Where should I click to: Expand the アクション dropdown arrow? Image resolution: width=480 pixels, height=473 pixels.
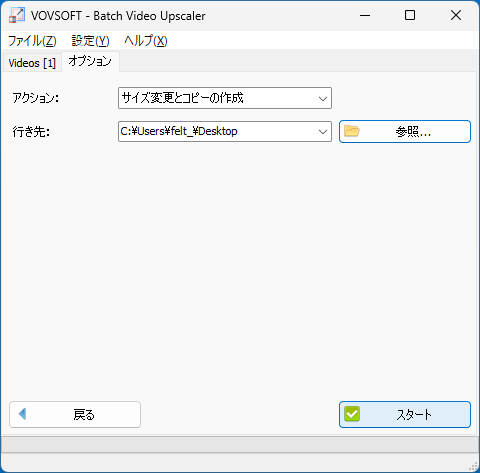pos(322,98)
